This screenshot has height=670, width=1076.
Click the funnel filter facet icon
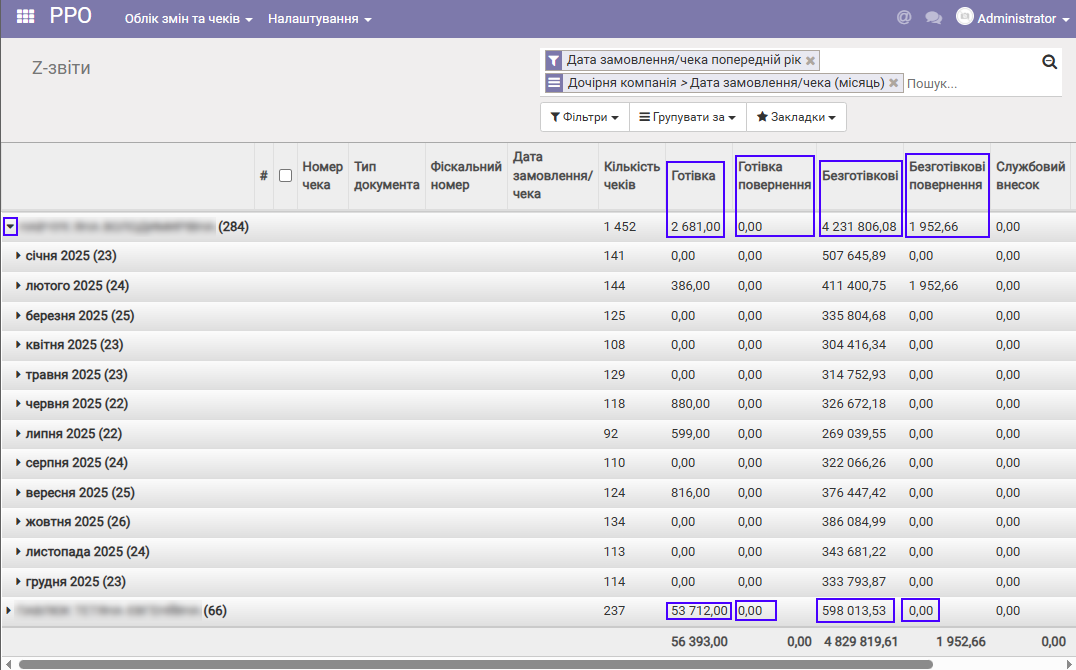point(554,60)
